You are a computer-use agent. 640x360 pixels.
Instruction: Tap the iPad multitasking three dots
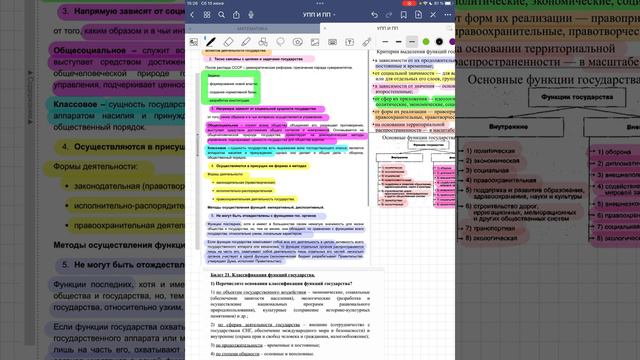click(x=320, y=3)
